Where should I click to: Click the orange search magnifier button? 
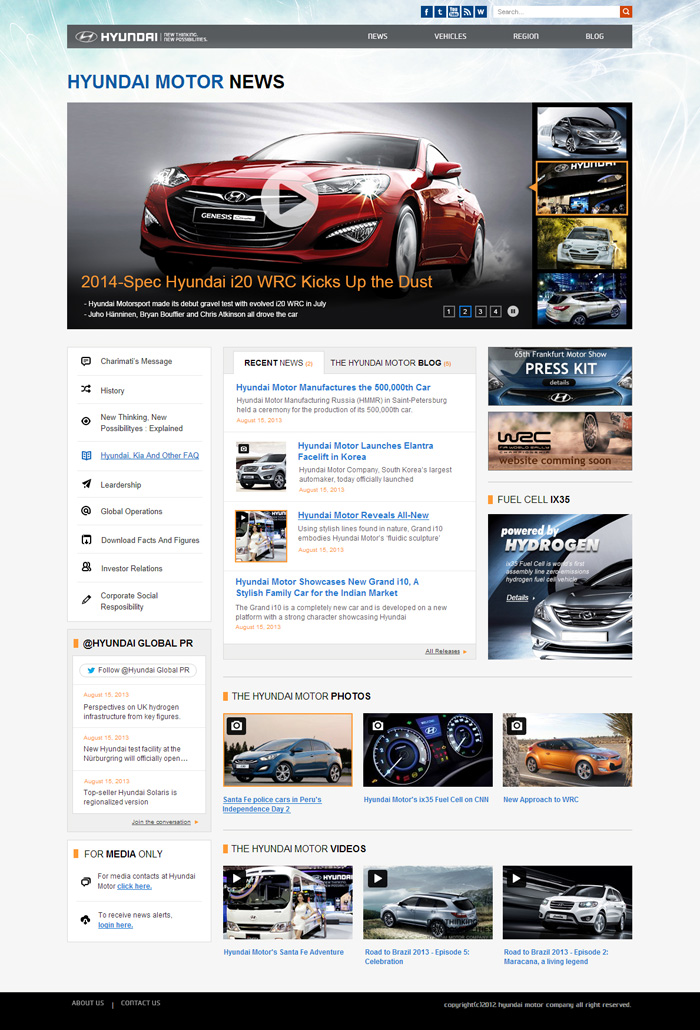pyautogui.click(x=626, y=12)
